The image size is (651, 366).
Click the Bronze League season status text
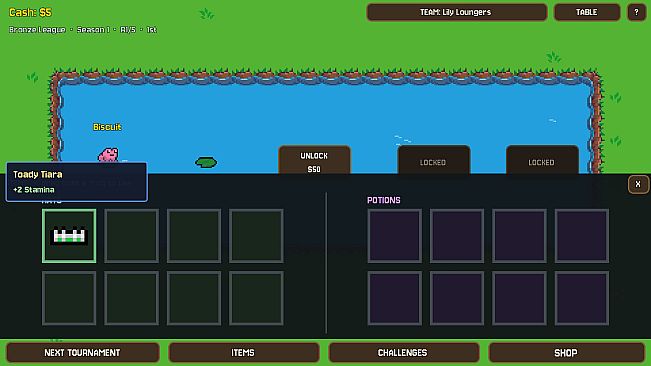83,29
